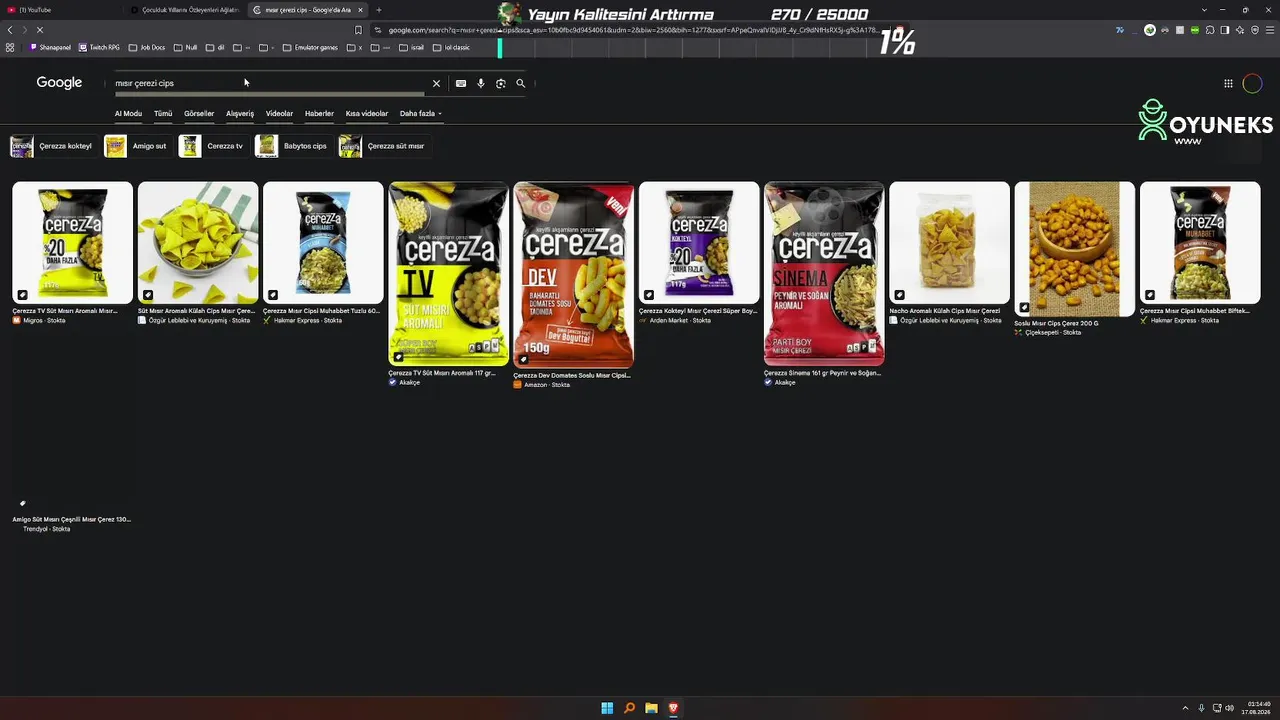This screenshot has height=720, width=1280.
Task: Open File Explorer from the taskbar
Action: coord(651,708)
